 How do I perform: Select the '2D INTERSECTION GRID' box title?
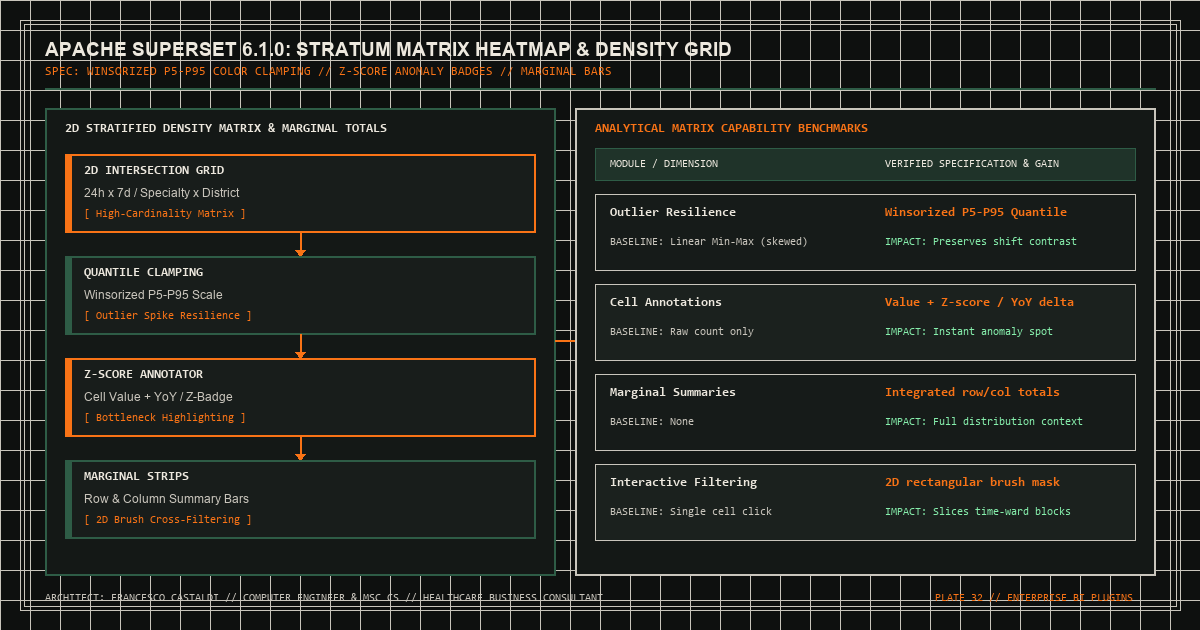click(x=154, y=170)
